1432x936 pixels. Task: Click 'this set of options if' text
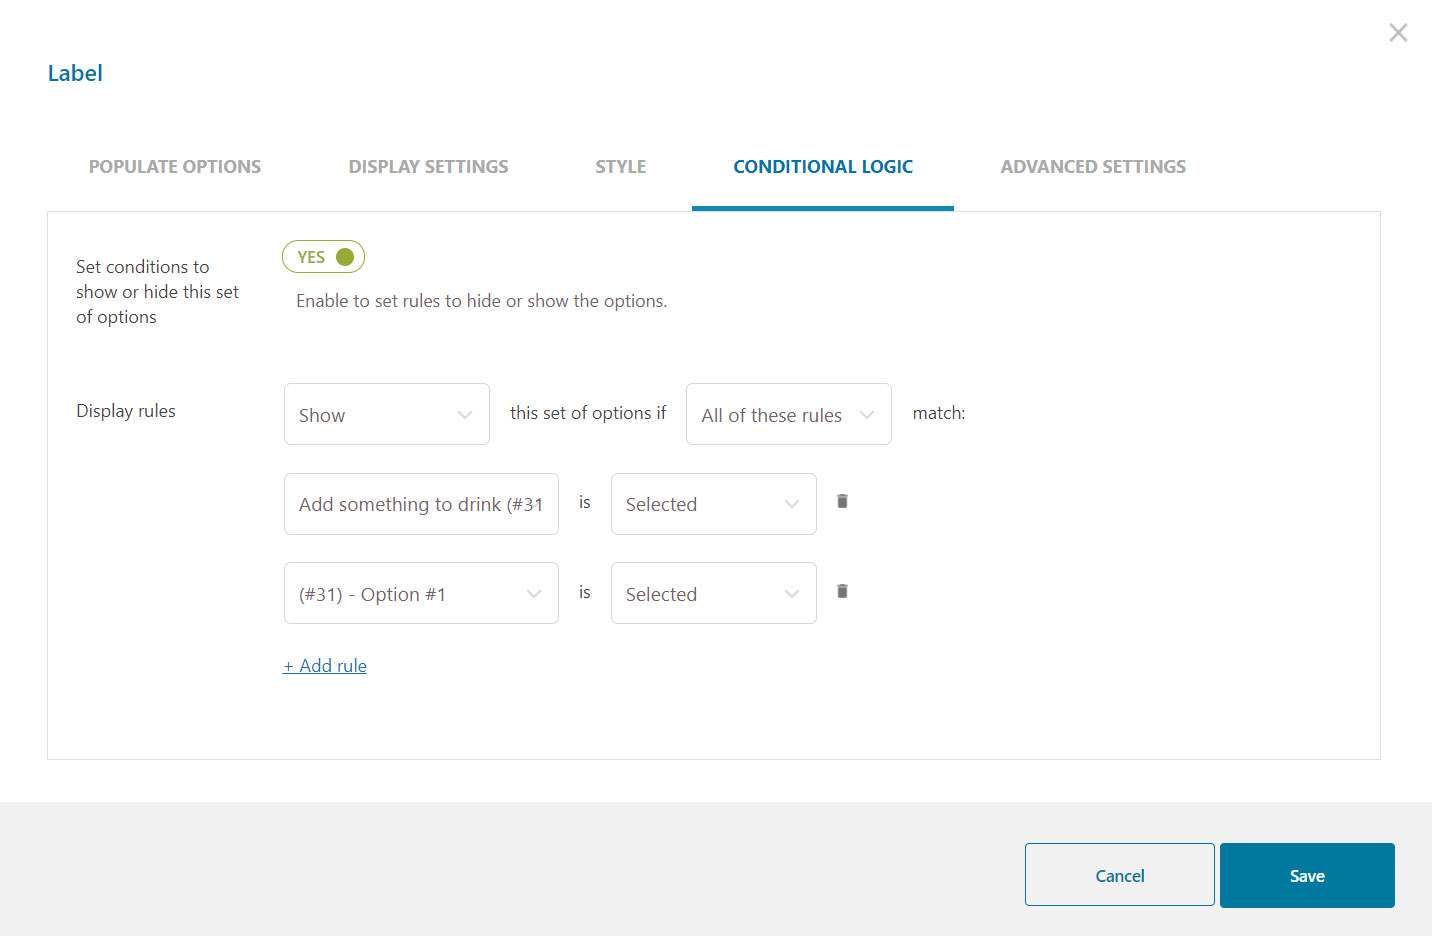tap(588, 413)
